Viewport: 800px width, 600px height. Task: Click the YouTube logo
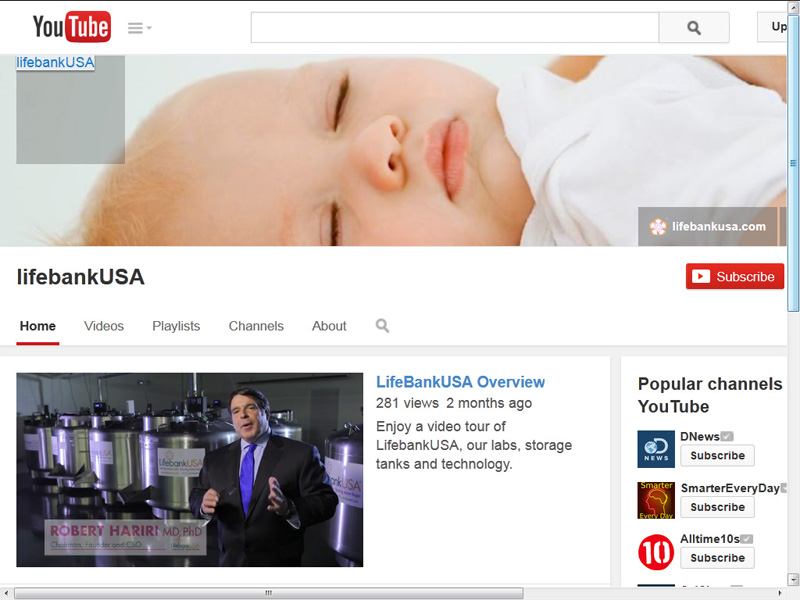71,27
